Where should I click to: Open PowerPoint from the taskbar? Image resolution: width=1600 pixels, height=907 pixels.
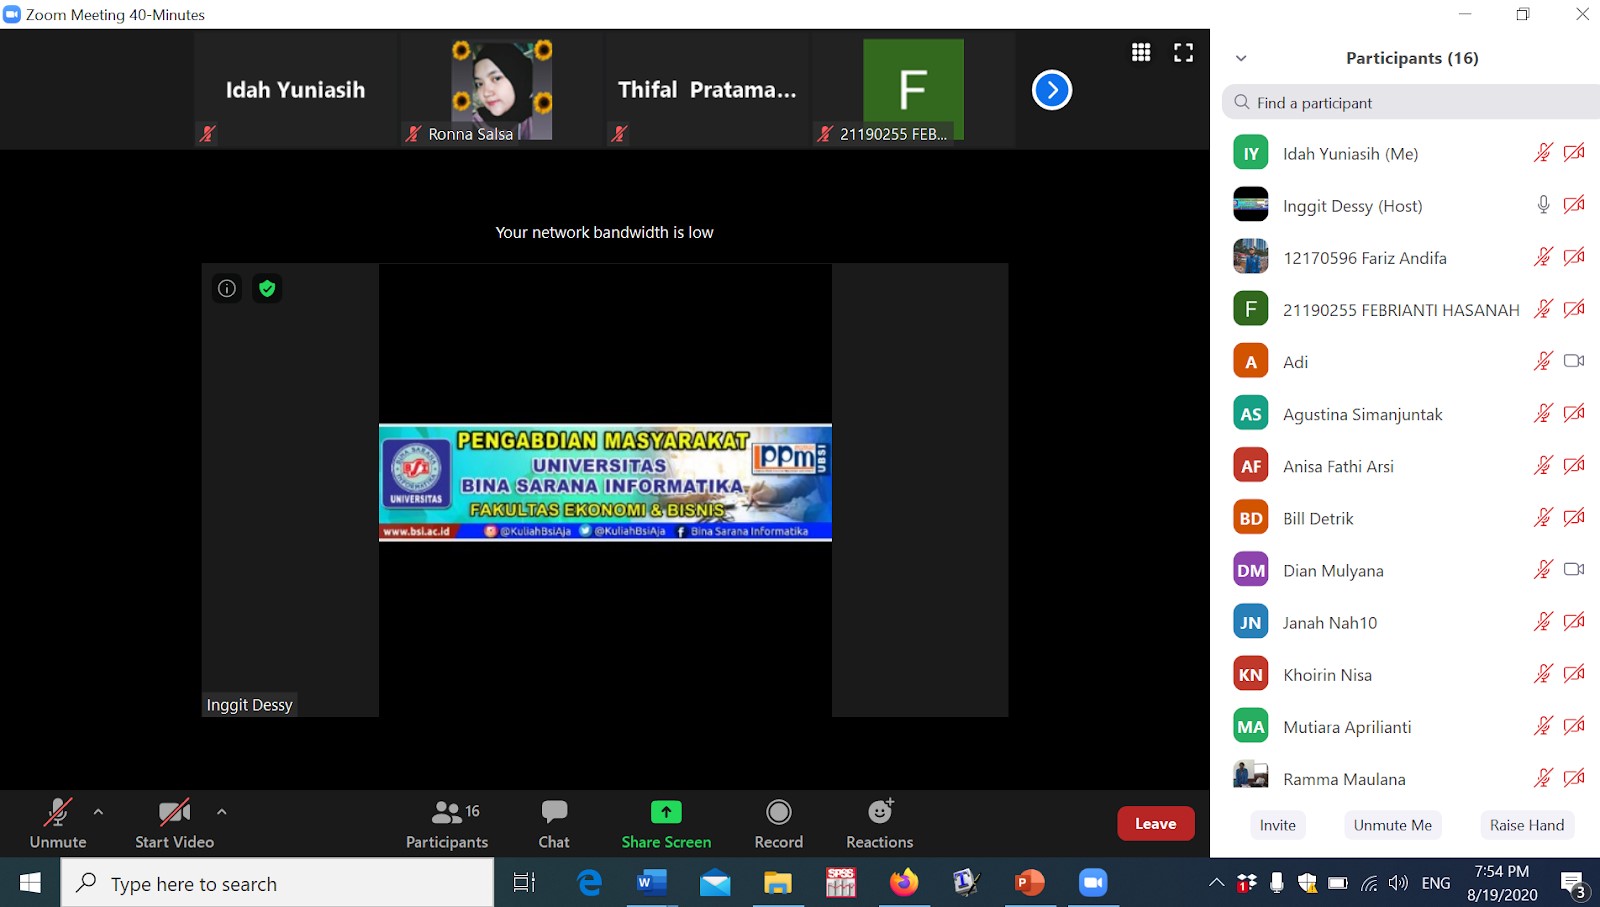1030,883
